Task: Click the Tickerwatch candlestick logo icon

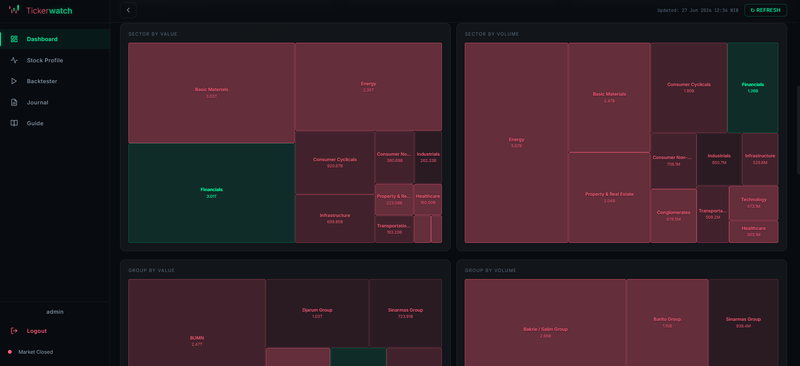Action: coord(14,10)
